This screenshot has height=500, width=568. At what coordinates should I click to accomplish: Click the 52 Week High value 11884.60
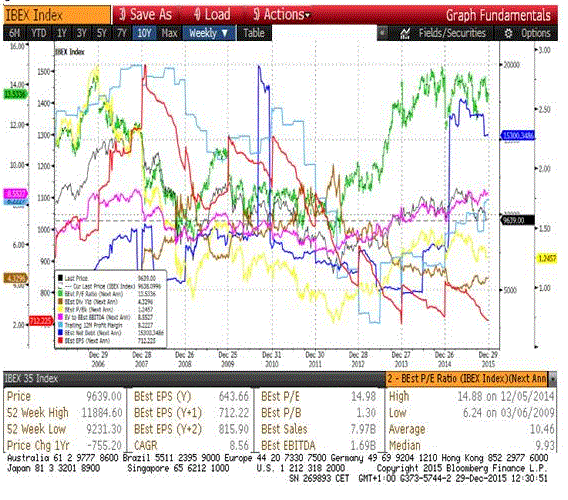tap(102, 413)
